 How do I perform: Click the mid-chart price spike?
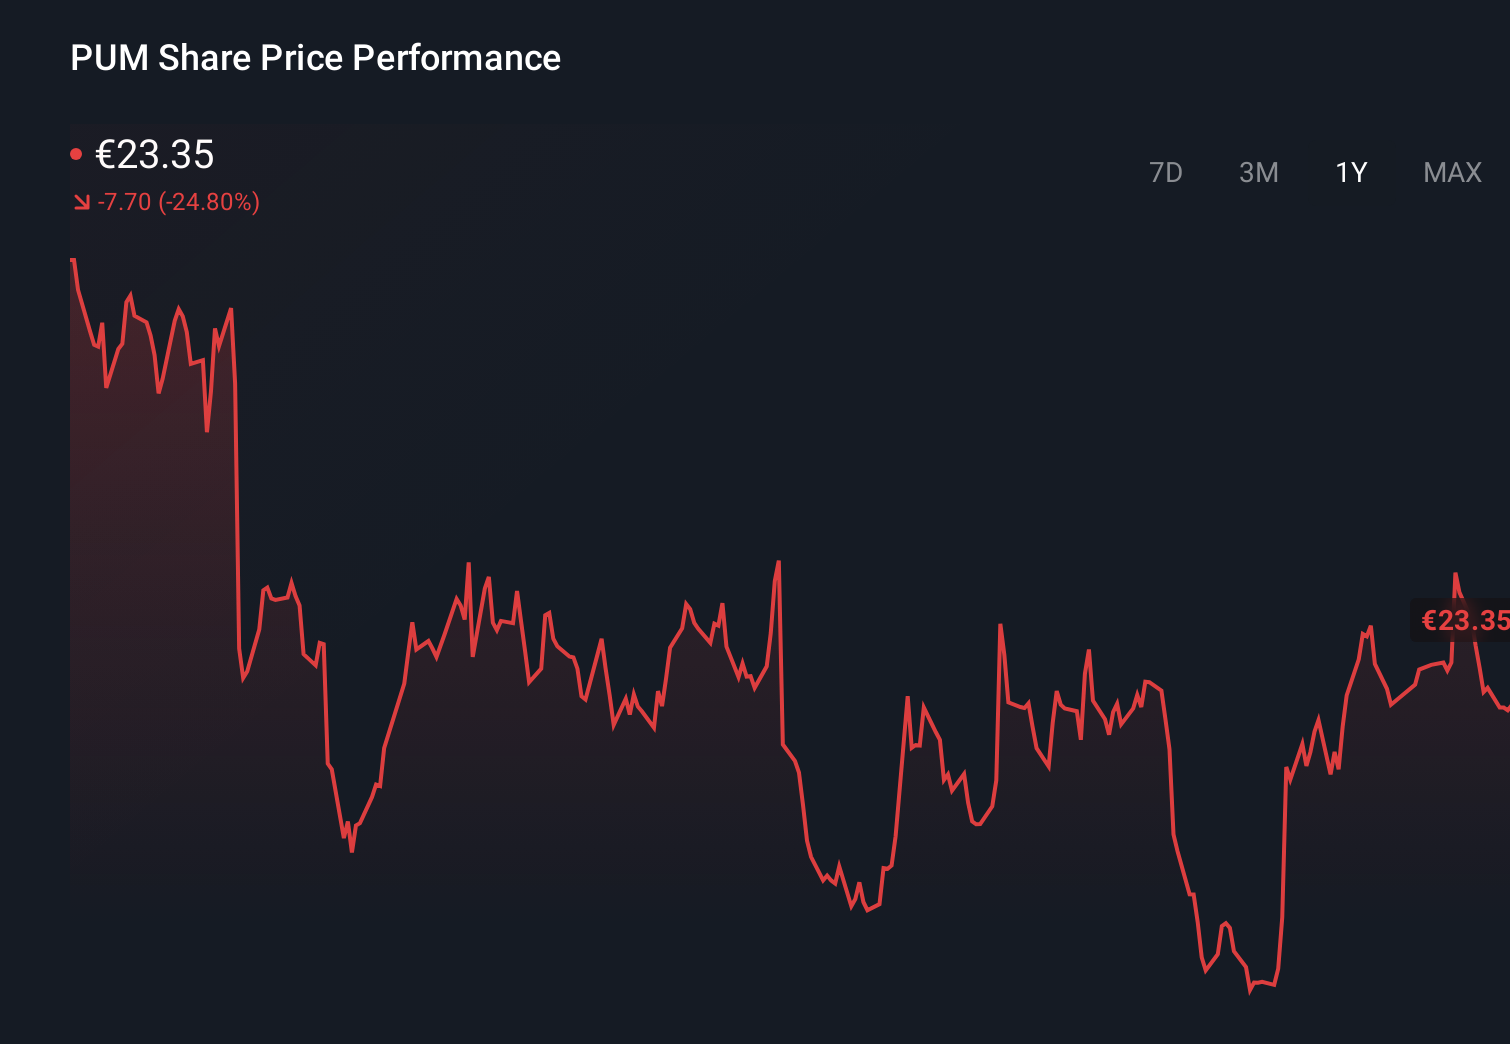coord(780,565)
